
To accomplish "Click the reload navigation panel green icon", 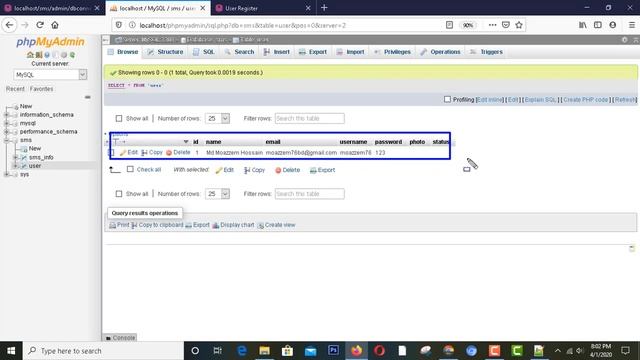I will 72,55.
